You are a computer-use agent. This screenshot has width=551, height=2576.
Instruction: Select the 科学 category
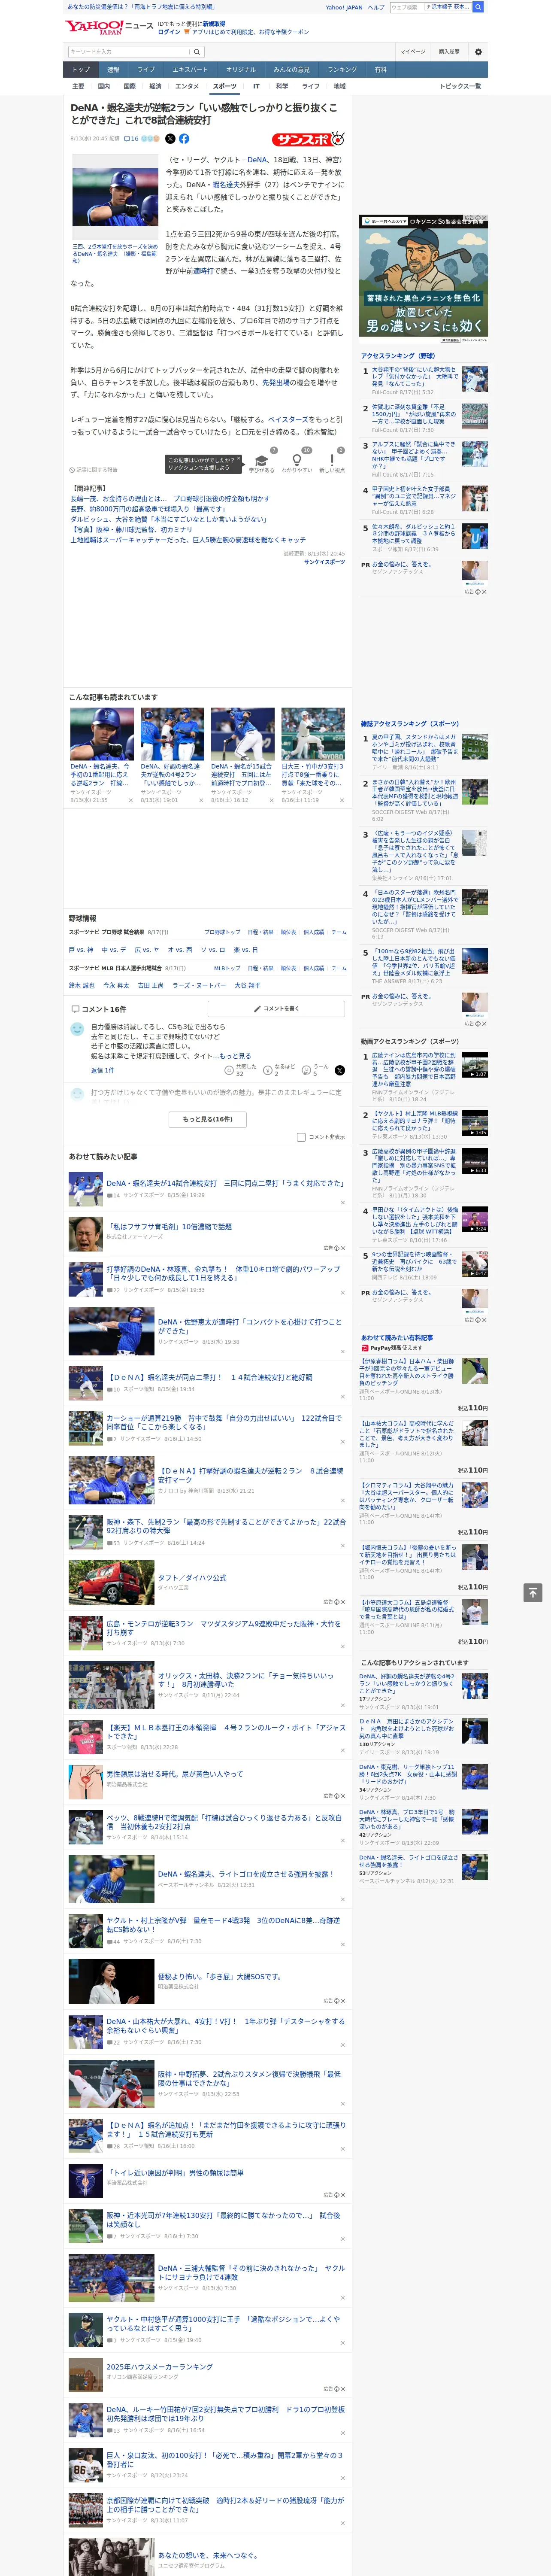(282, 86)
